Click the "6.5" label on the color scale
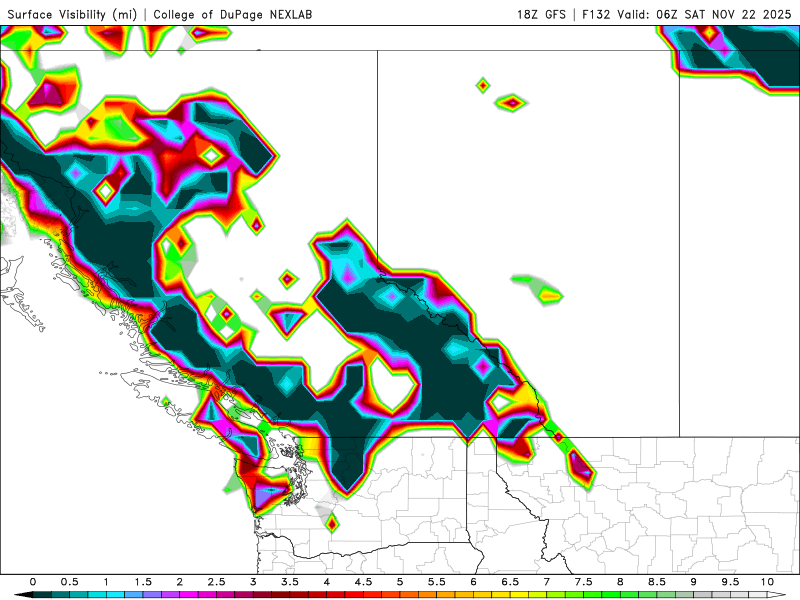 click(x=510, y=582)
